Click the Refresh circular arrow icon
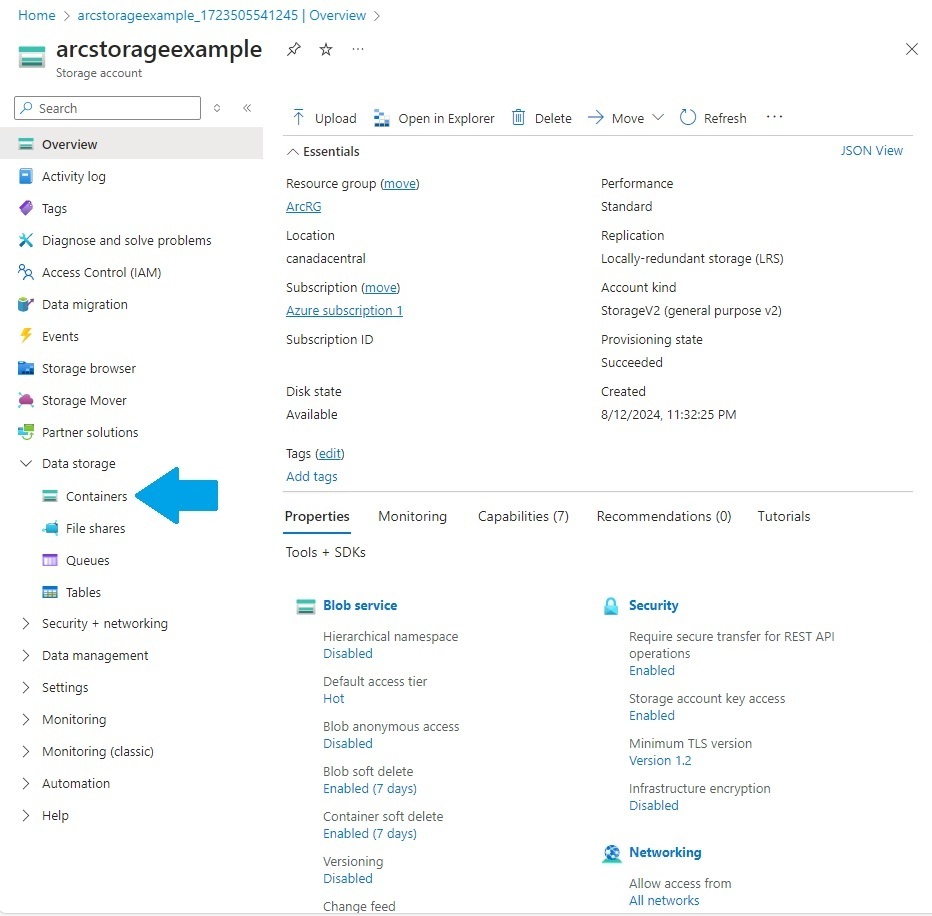The height and width of the screenshot is (916, 932). (688, 118)
